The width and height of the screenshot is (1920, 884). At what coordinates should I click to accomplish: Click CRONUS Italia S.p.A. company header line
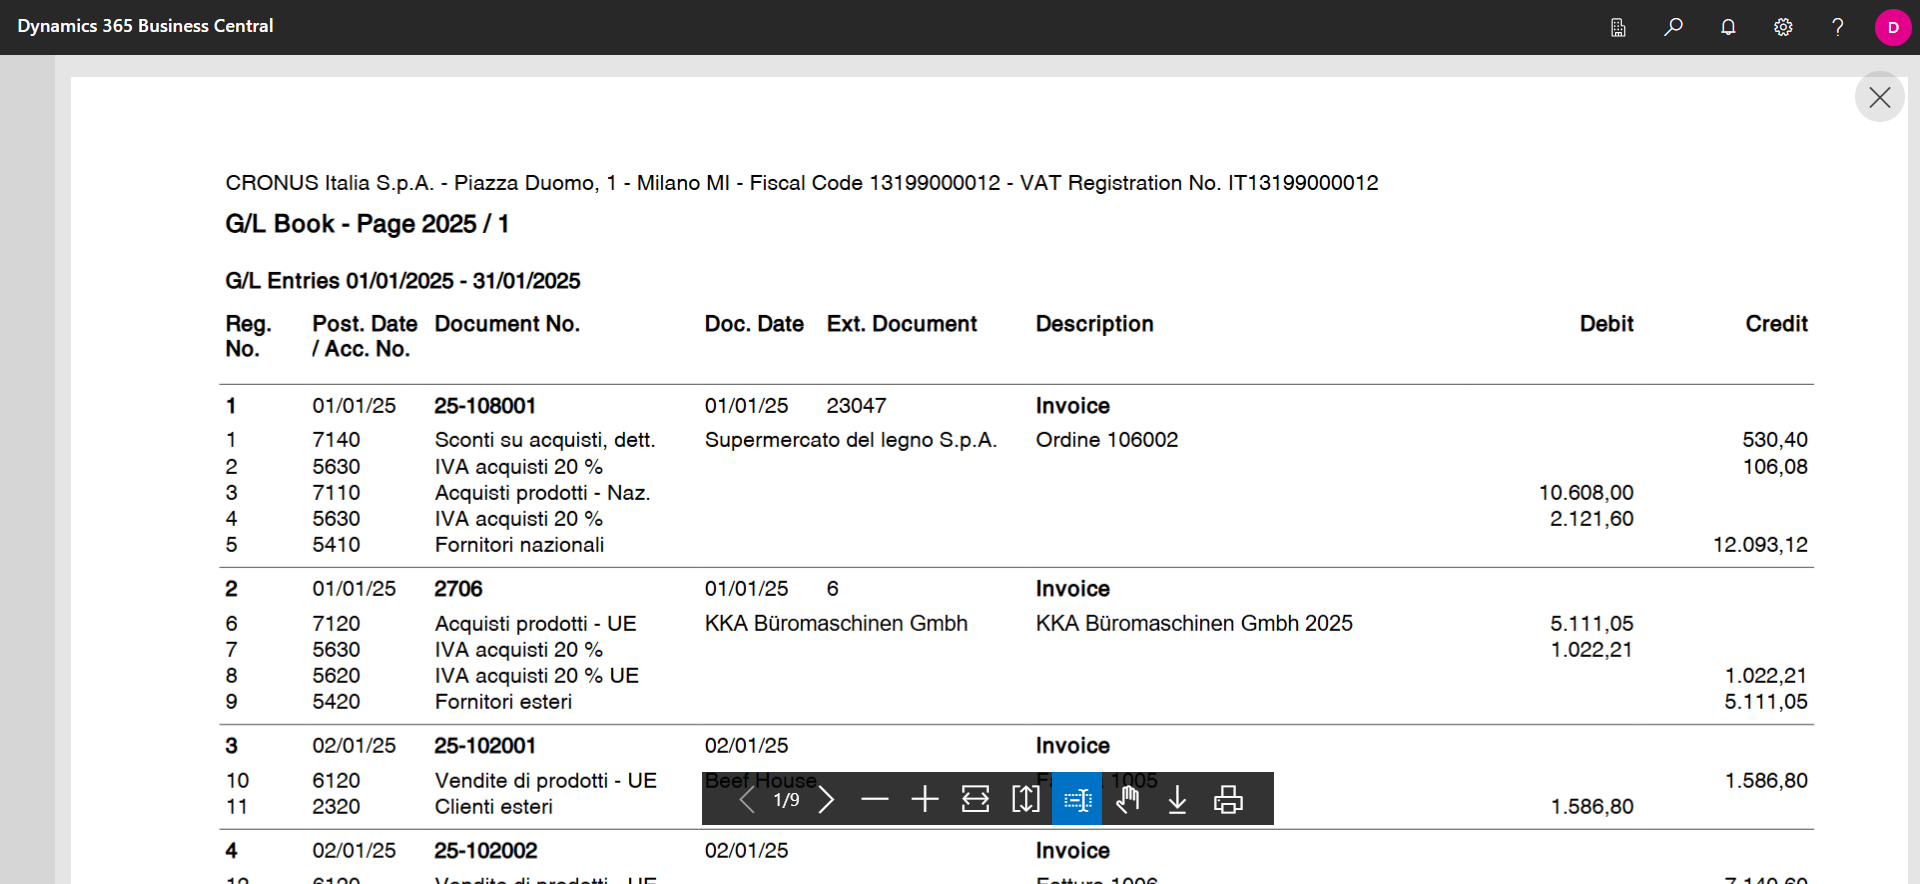(802, 183)
